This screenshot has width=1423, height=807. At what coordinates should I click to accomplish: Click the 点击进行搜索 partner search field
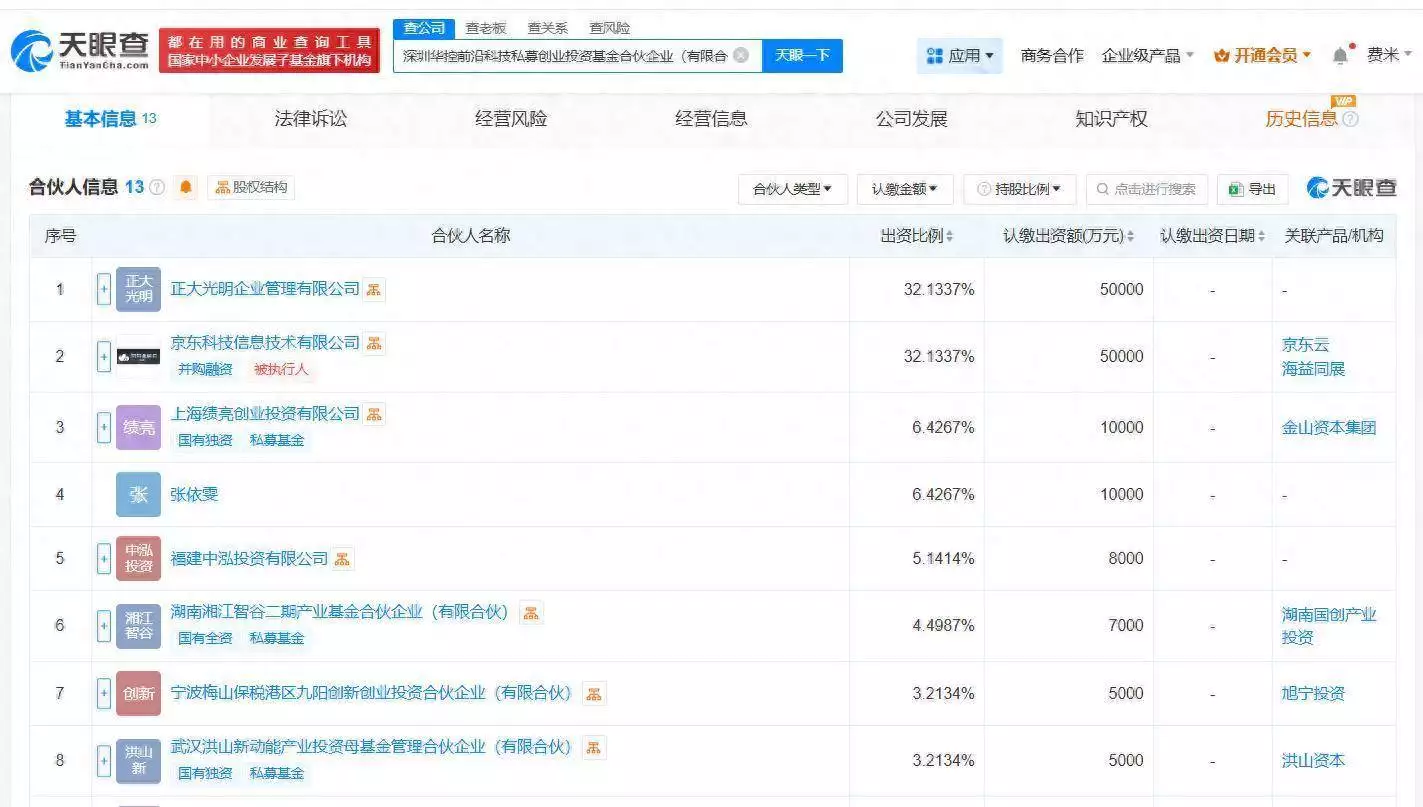pyautogui.click(x=1147, y=189)
